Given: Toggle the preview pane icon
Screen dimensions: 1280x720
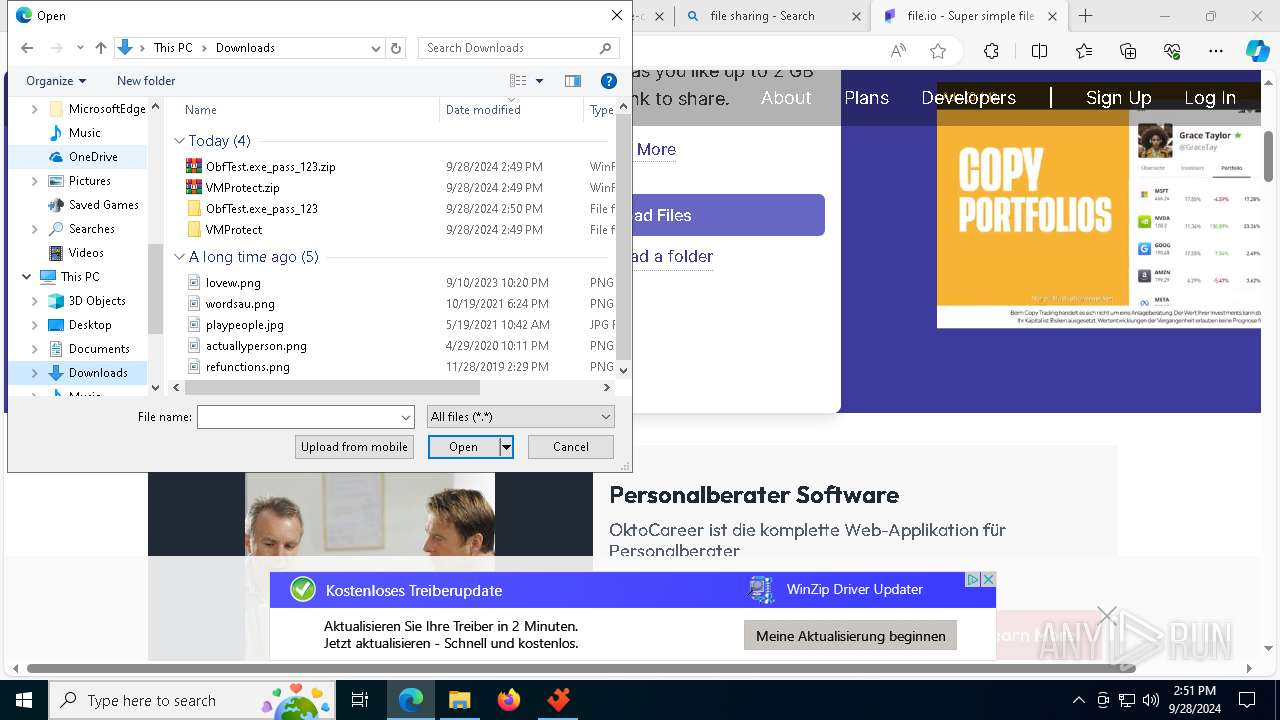Looking at the screenshot, I should pyautogui.click(x=573, y=81).
